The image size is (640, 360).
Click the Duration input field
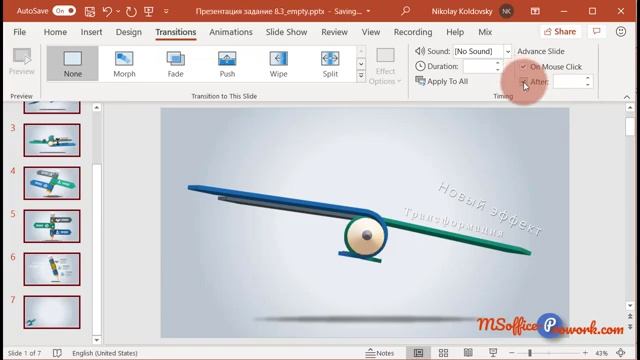click(x=479, y=66)
